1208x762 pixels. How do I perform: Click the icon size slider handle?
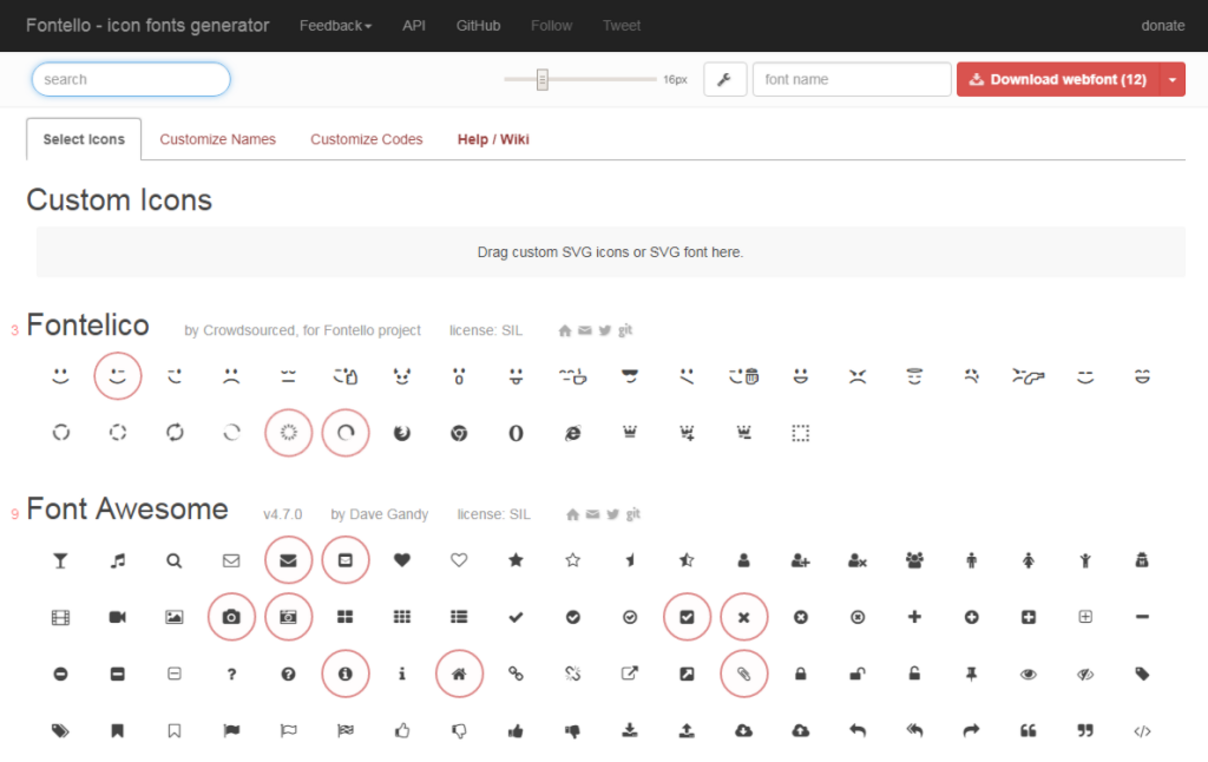[542, 79]
